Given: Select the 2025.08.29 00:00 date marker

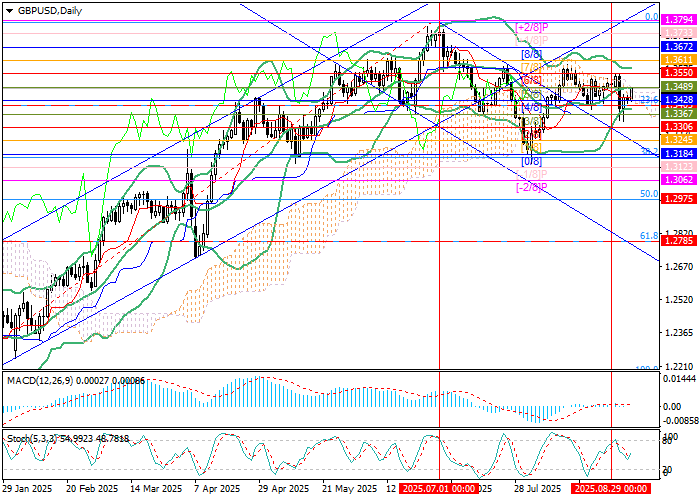Looking at the screenshot, I should pyautogui.click(x=610, y=488).
